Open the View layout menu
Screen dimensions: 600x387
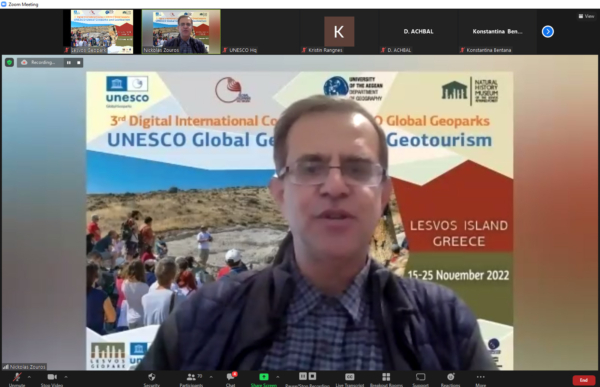pyautogui.click(x=586, y=16)
